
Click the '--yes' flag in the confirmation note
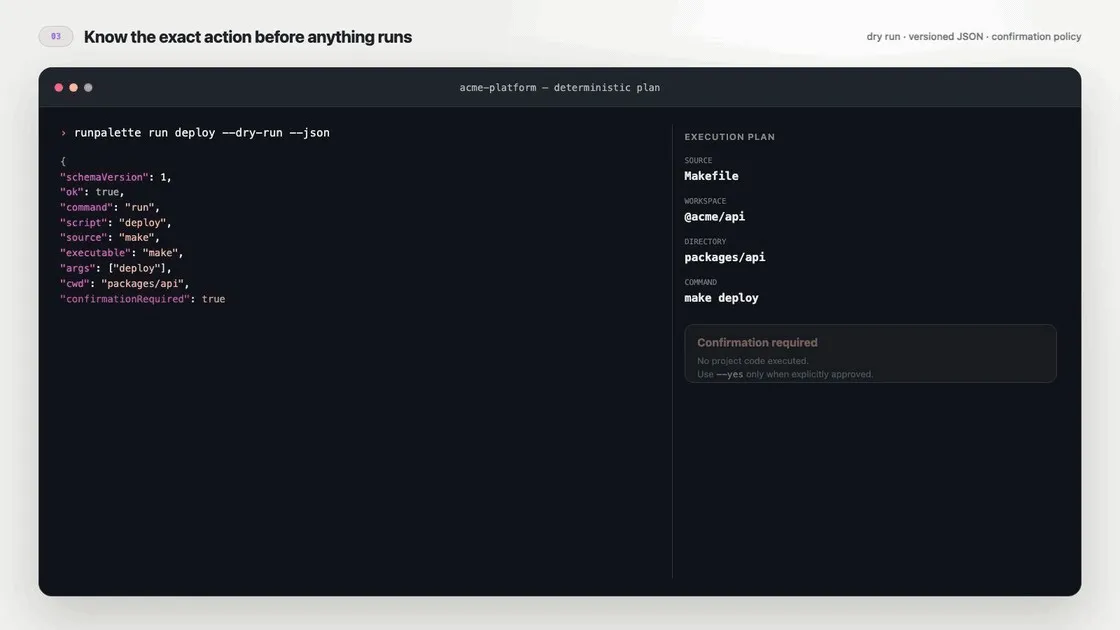click(x=729, y=374)
